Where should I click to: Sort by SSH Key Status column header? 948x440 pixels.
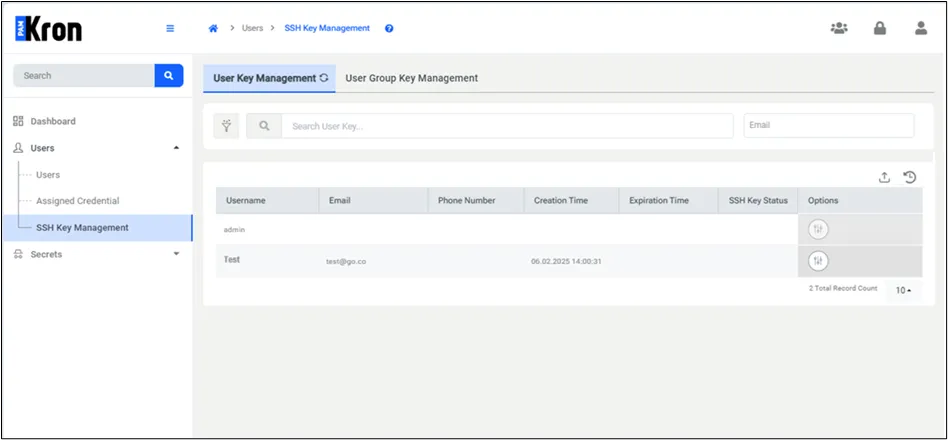758,200
